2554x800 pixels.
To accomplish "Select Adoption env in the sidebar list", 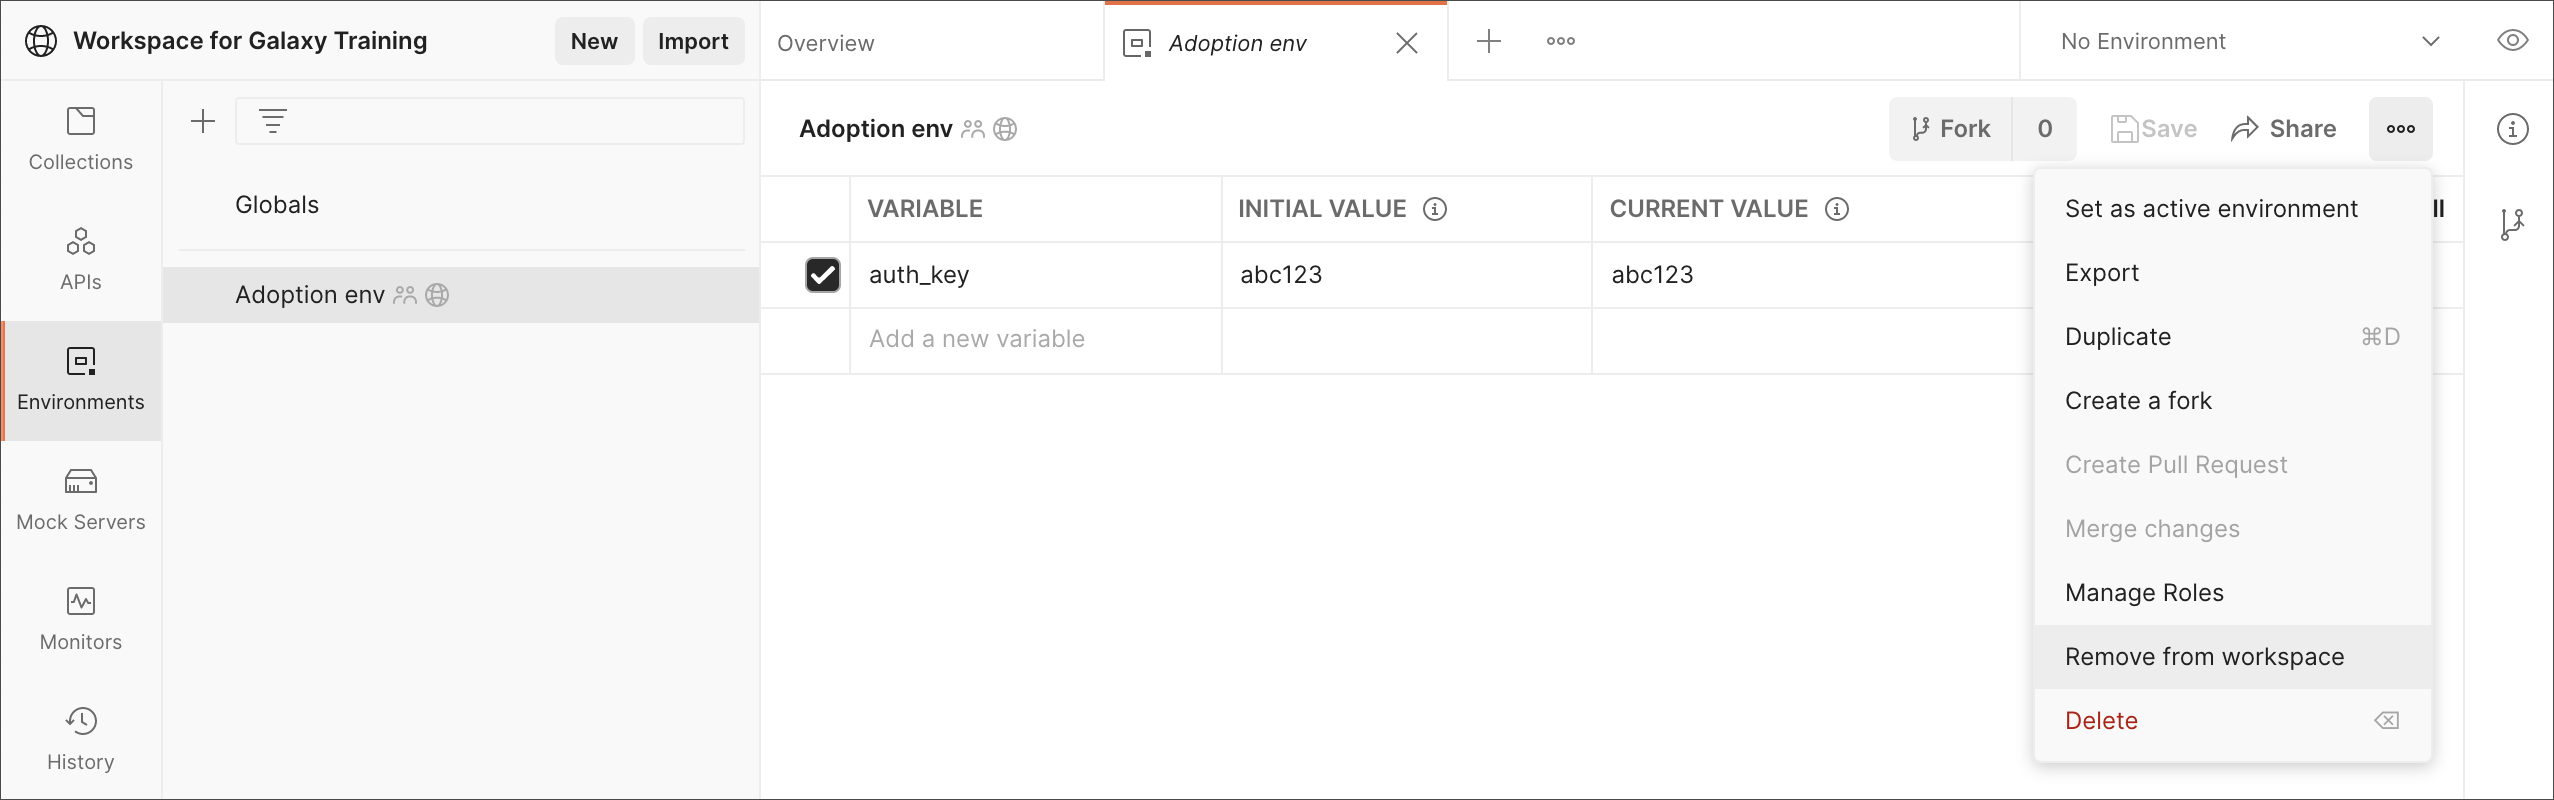I will click(x=461, y=295).
